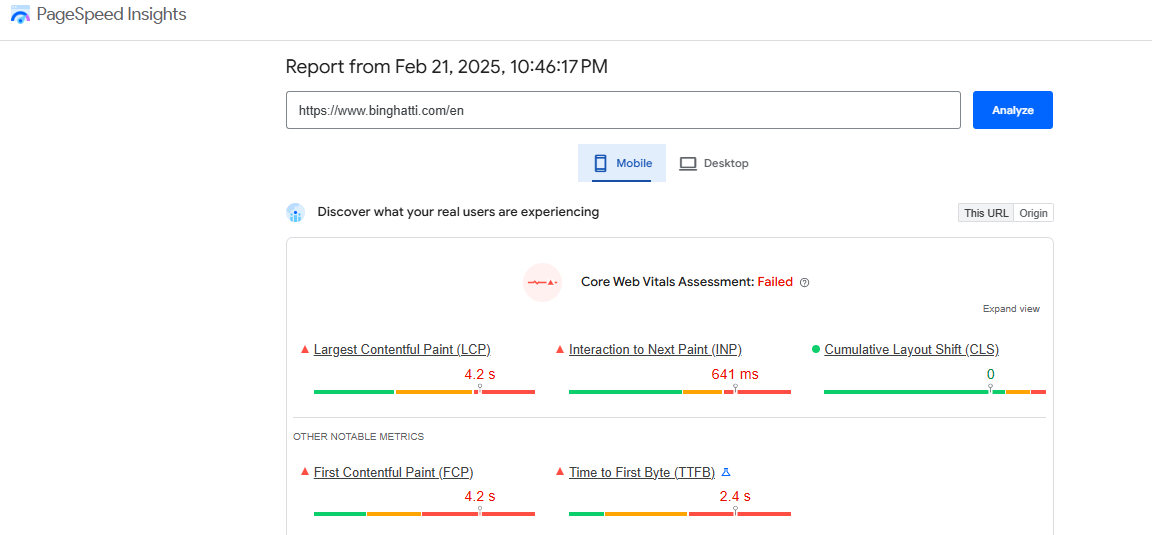Screen dimensions: 1152x535
Task: Select the This URL toggle option
Action: tap(986, 213)
